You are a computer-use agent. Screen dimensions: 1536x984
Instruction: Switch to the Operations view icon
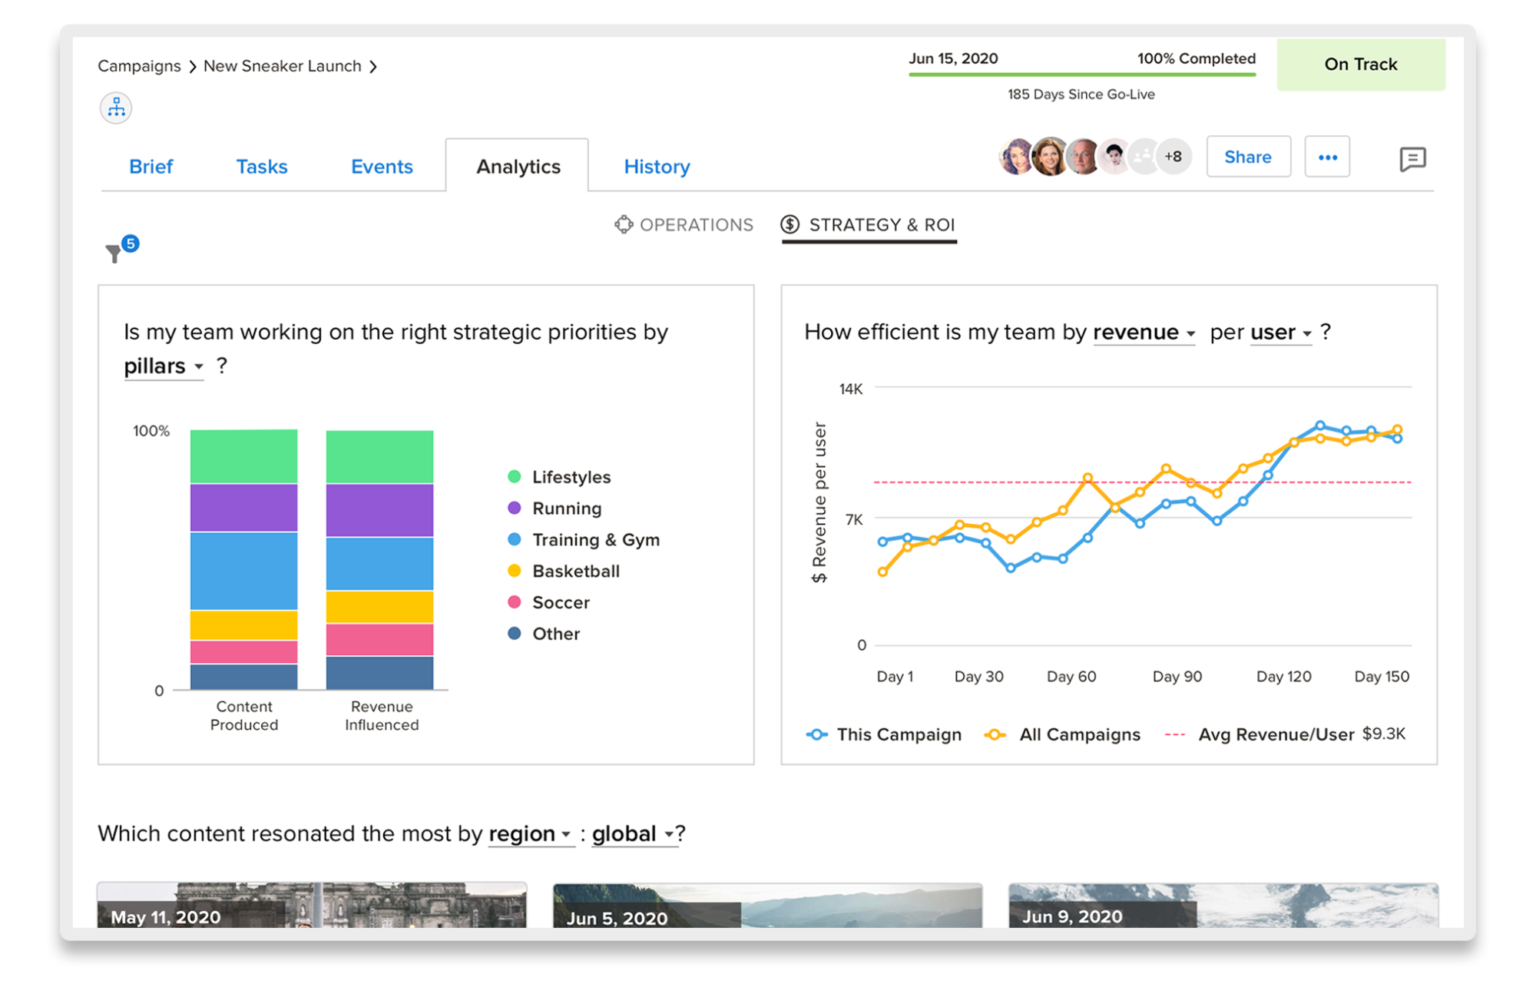623,225
